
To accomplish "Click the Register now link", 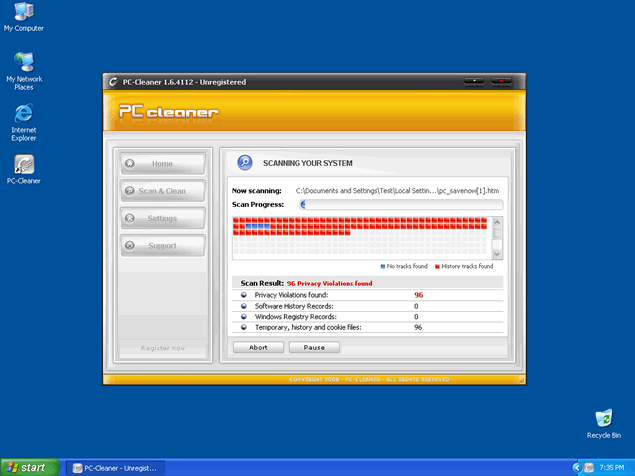I will point(162,348).
